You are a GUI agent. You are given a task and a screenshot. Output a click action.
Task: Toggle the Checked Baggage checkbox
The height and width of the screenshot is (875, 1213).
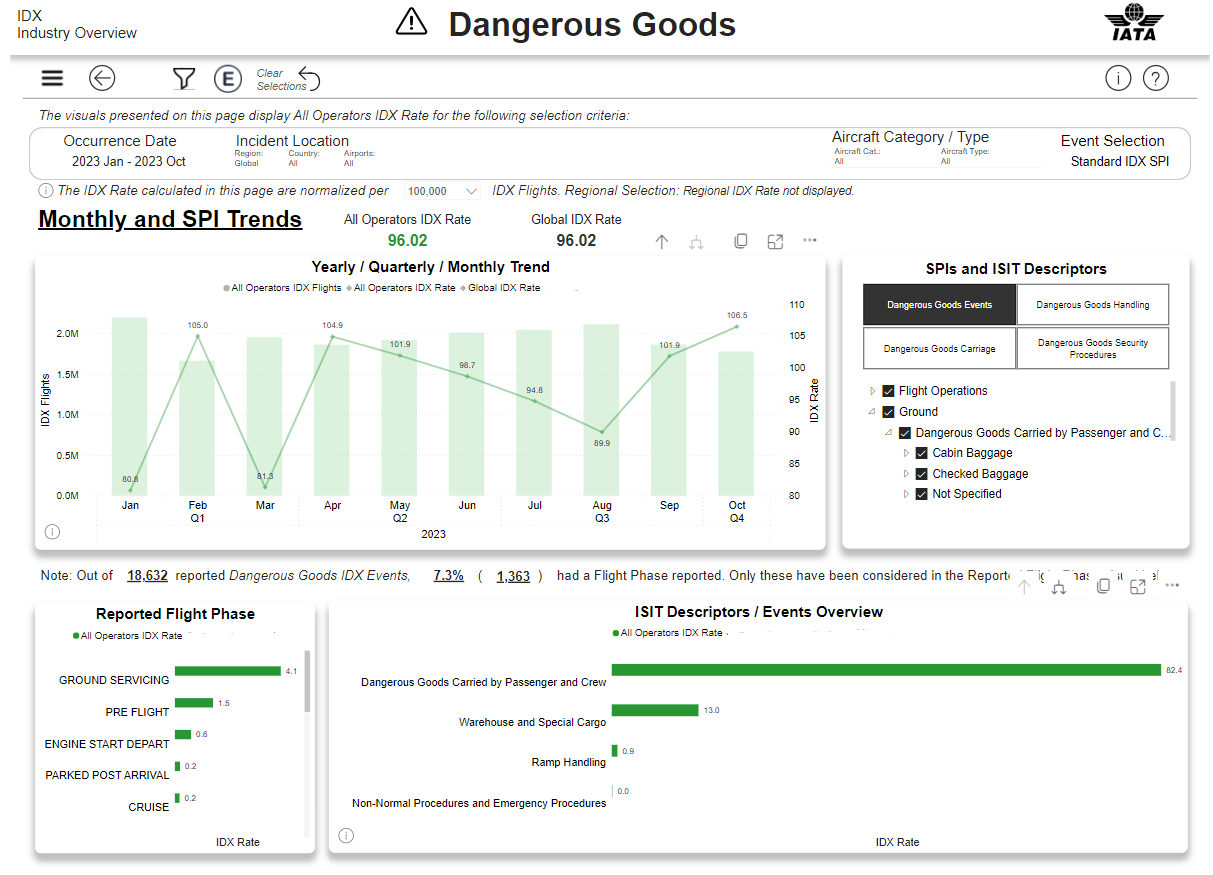[922, 474]
